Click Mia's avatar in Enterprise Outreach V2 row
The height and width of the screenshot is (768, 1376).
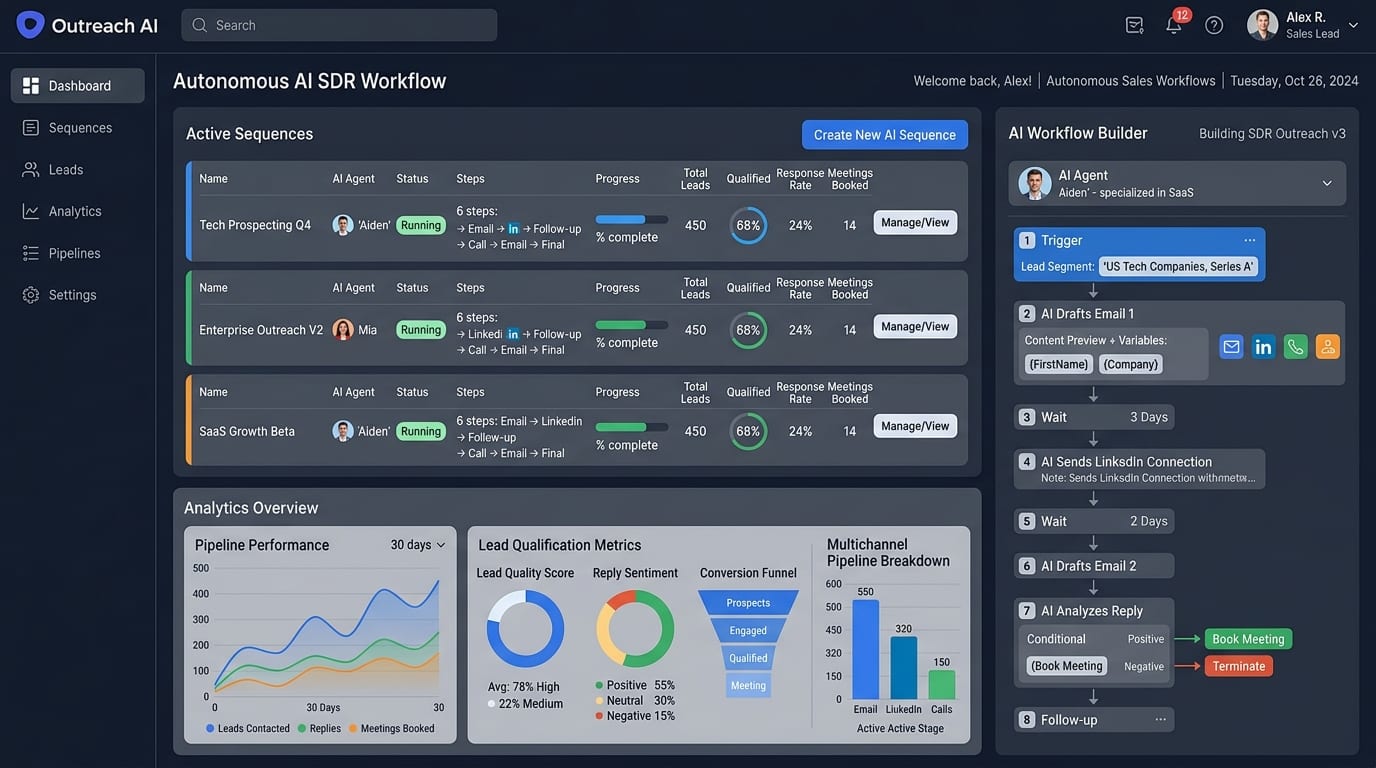point(343,330)
